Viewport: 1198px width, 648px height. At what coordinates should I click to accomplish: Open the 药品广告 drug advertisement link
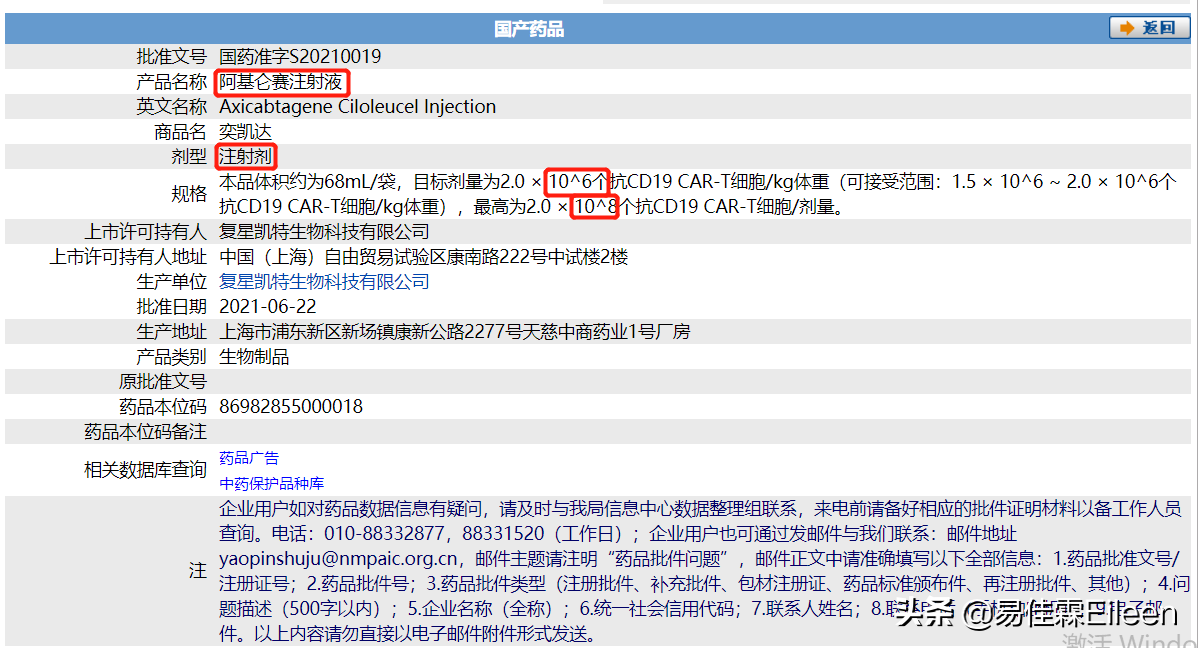tap(247, 457)
